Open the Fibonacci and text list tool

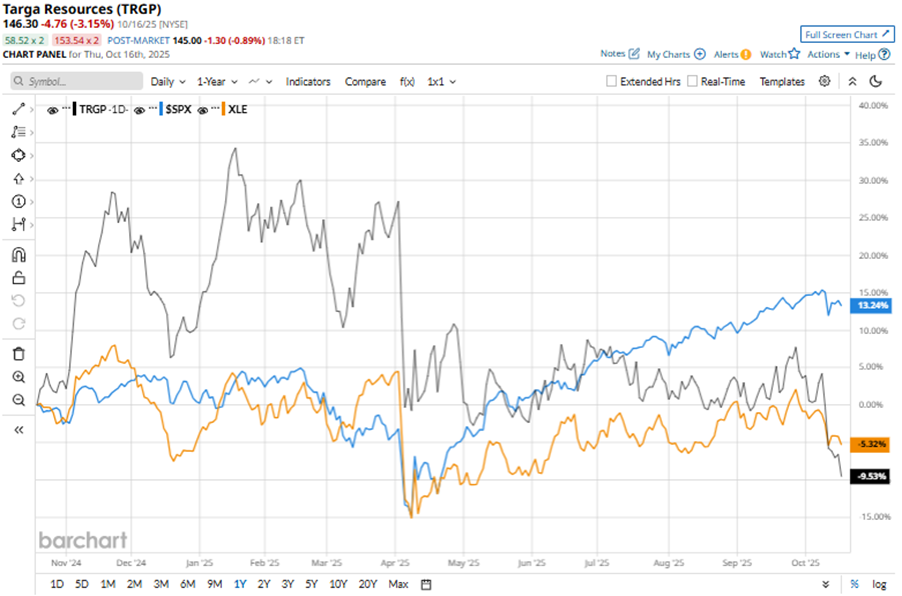18,132
